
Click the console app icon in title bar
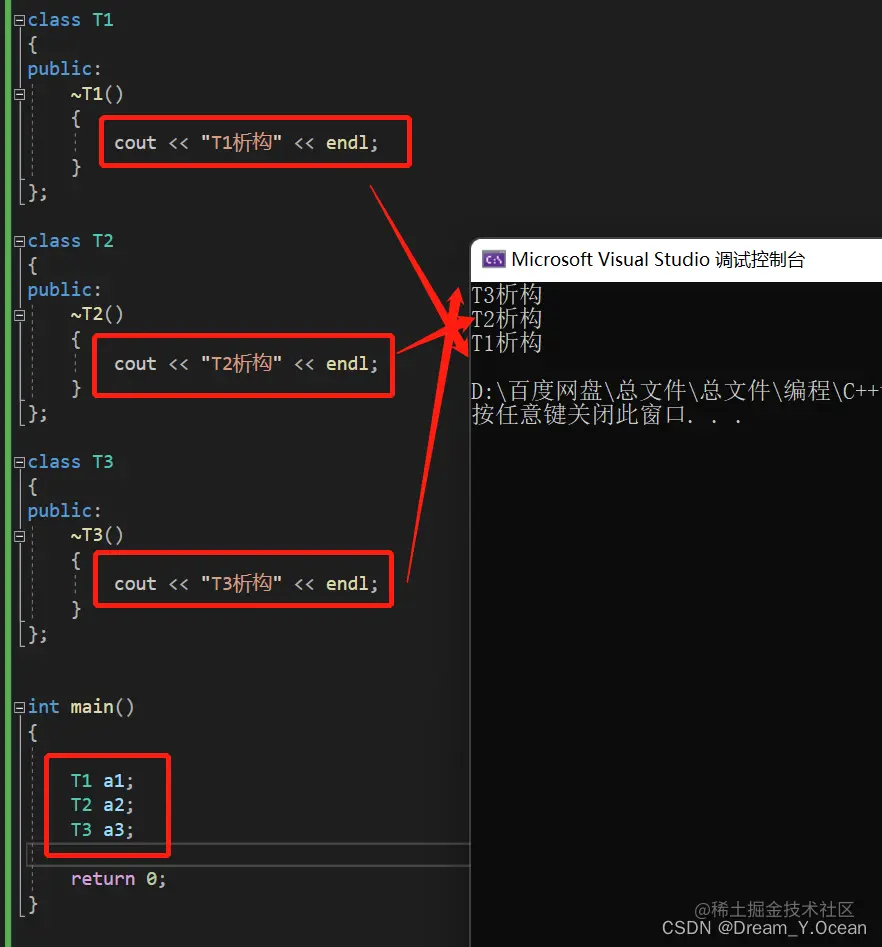click(x=493, y=260)
